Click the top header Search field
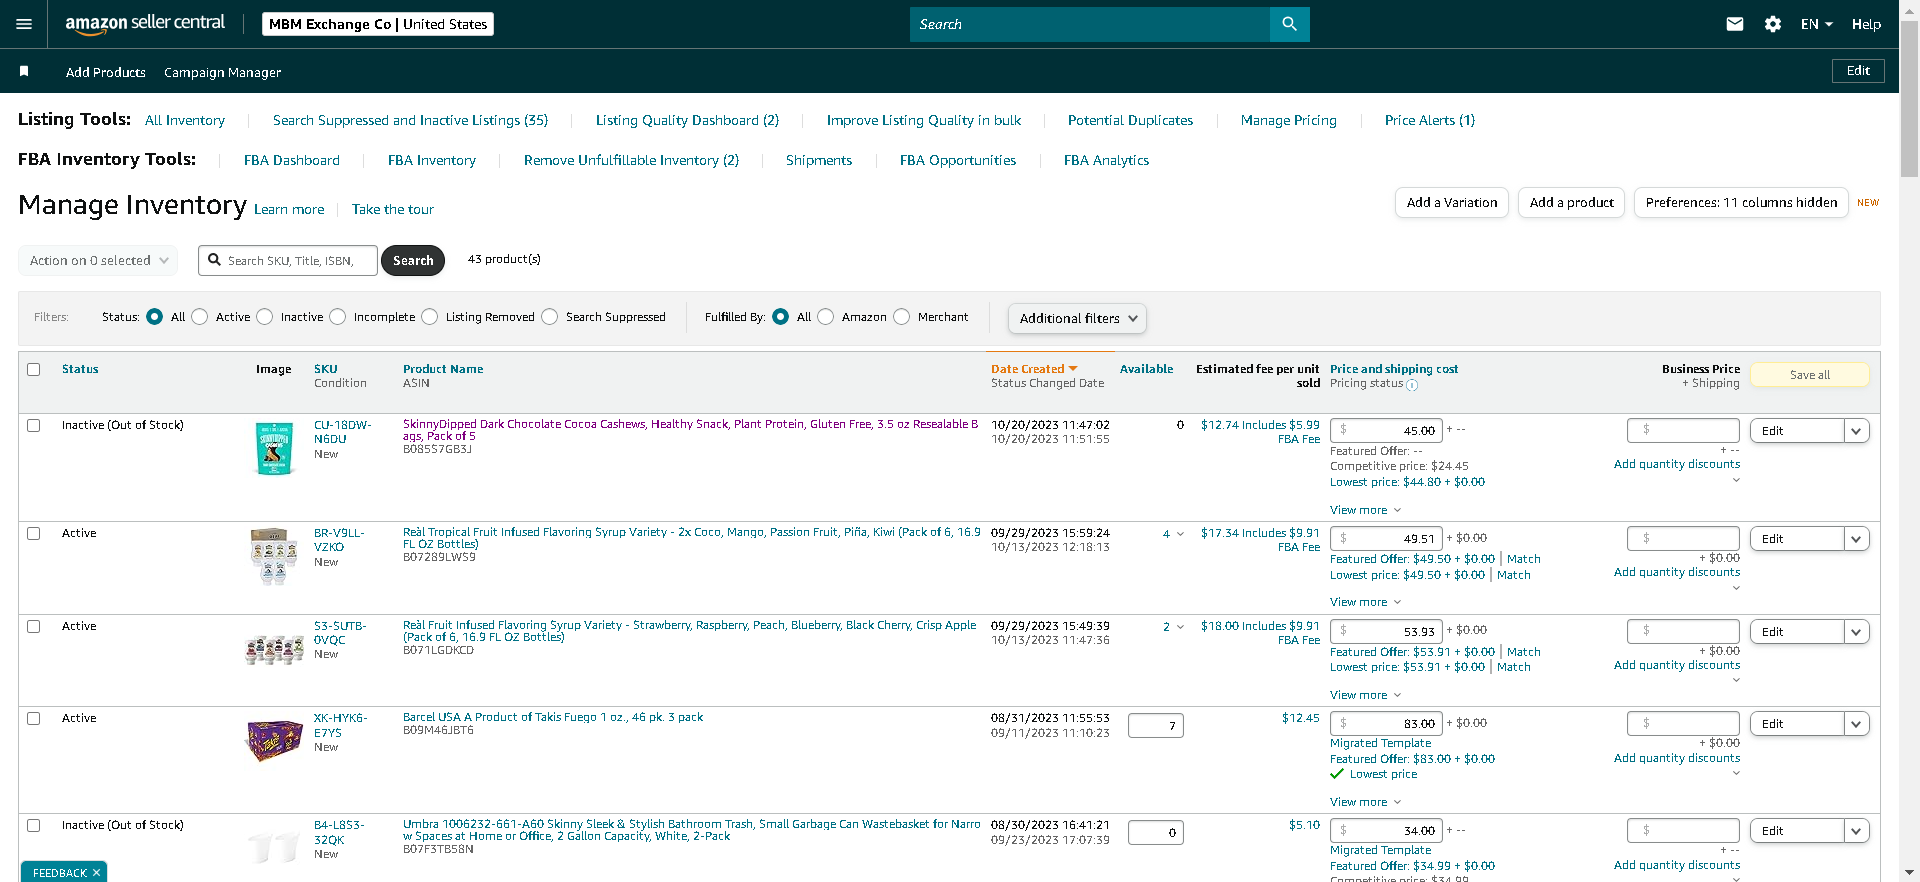 [x=1090, y=24]
